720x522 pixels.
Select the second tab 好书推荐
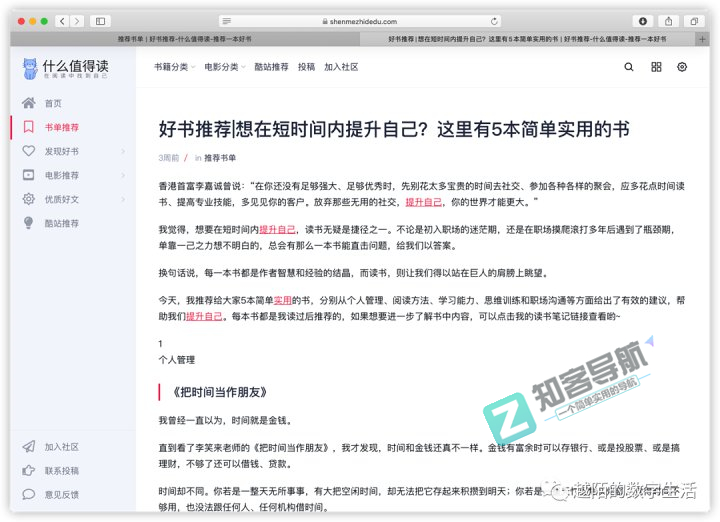point(528,39)
